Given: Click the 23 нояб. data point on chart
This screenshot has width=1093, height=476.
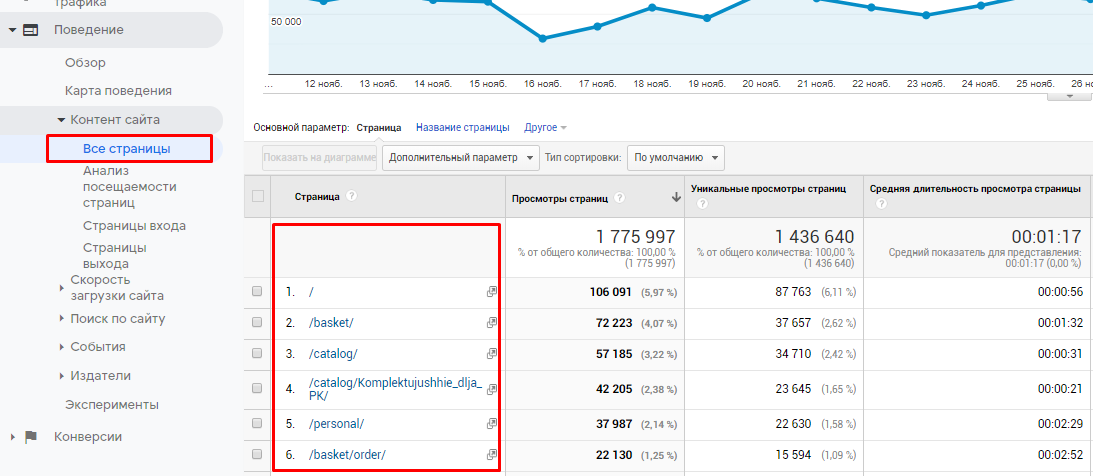Looking at the screenshot, I should [926, 15].
